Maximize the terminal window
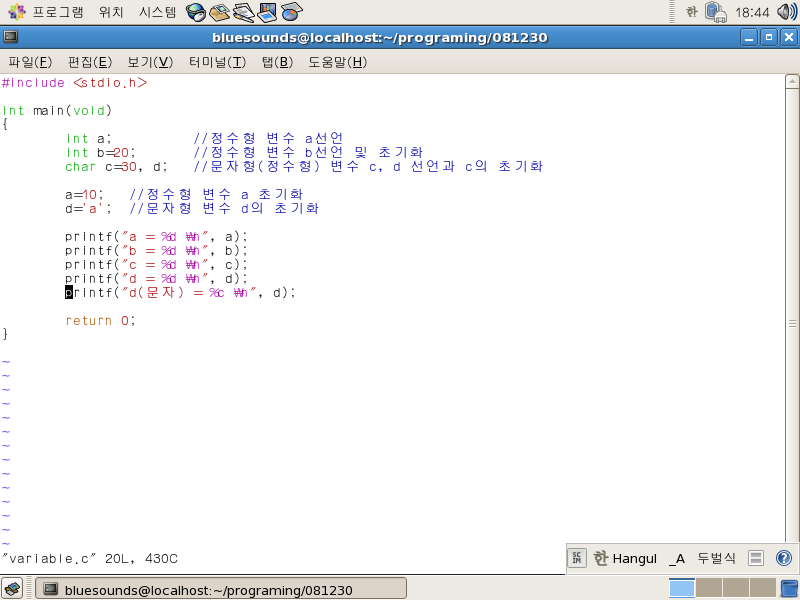 (x=769, y=37)
